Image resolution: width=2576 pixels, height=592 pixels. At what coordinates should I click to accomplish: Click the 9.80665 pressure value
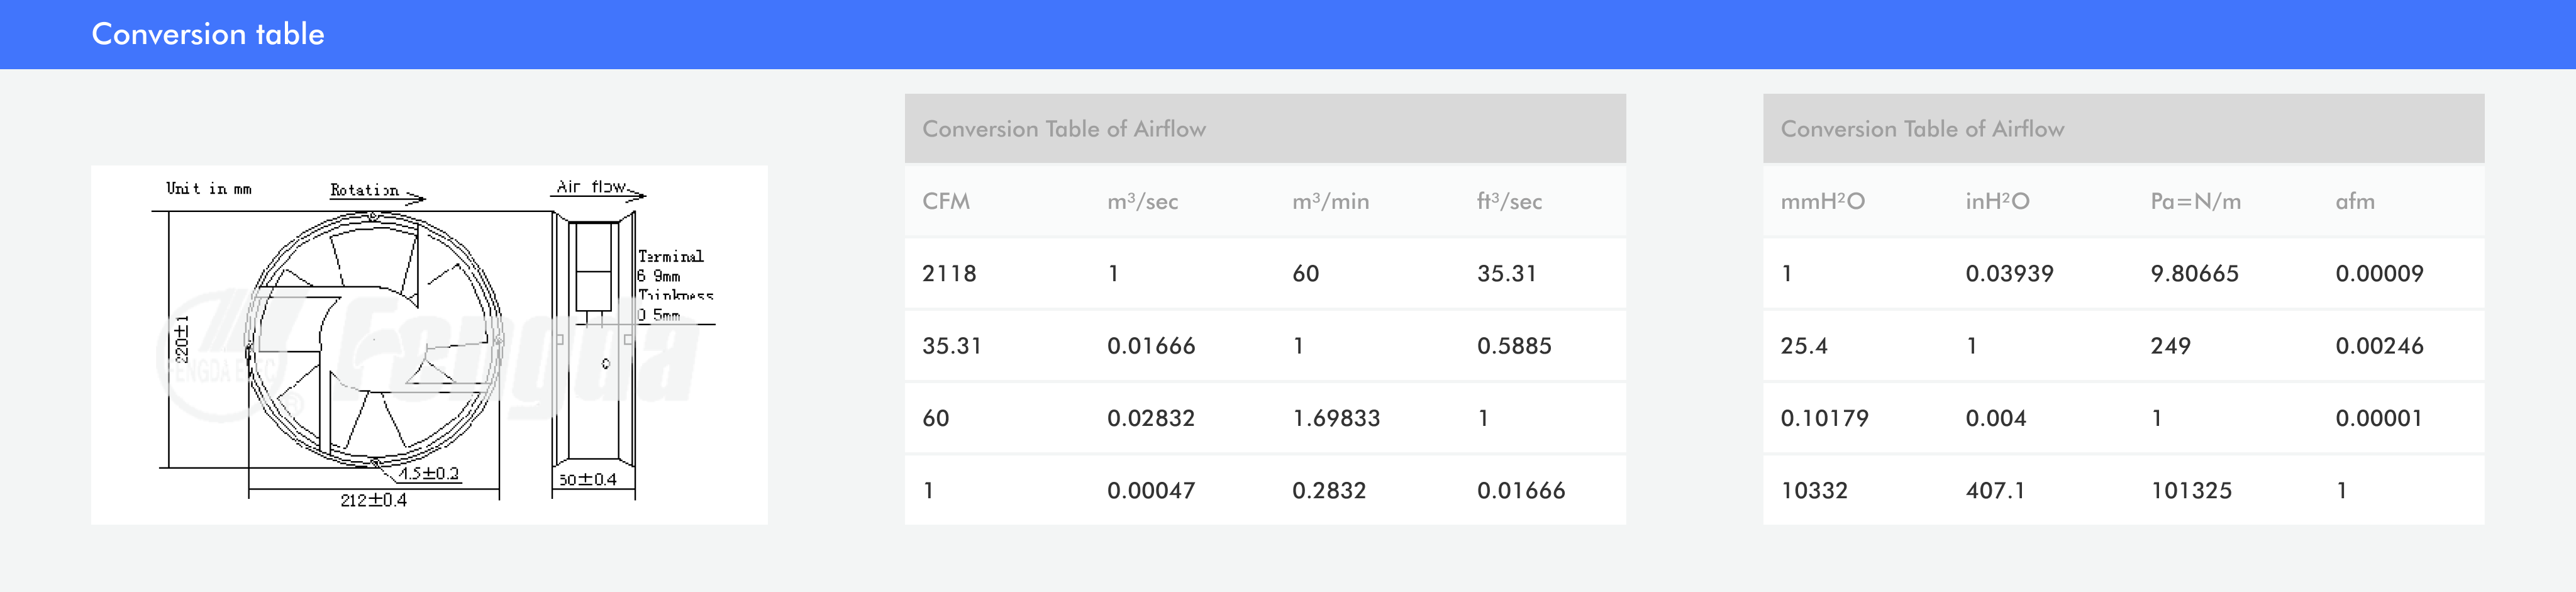pyautogui.click(x=2194, y=273)
